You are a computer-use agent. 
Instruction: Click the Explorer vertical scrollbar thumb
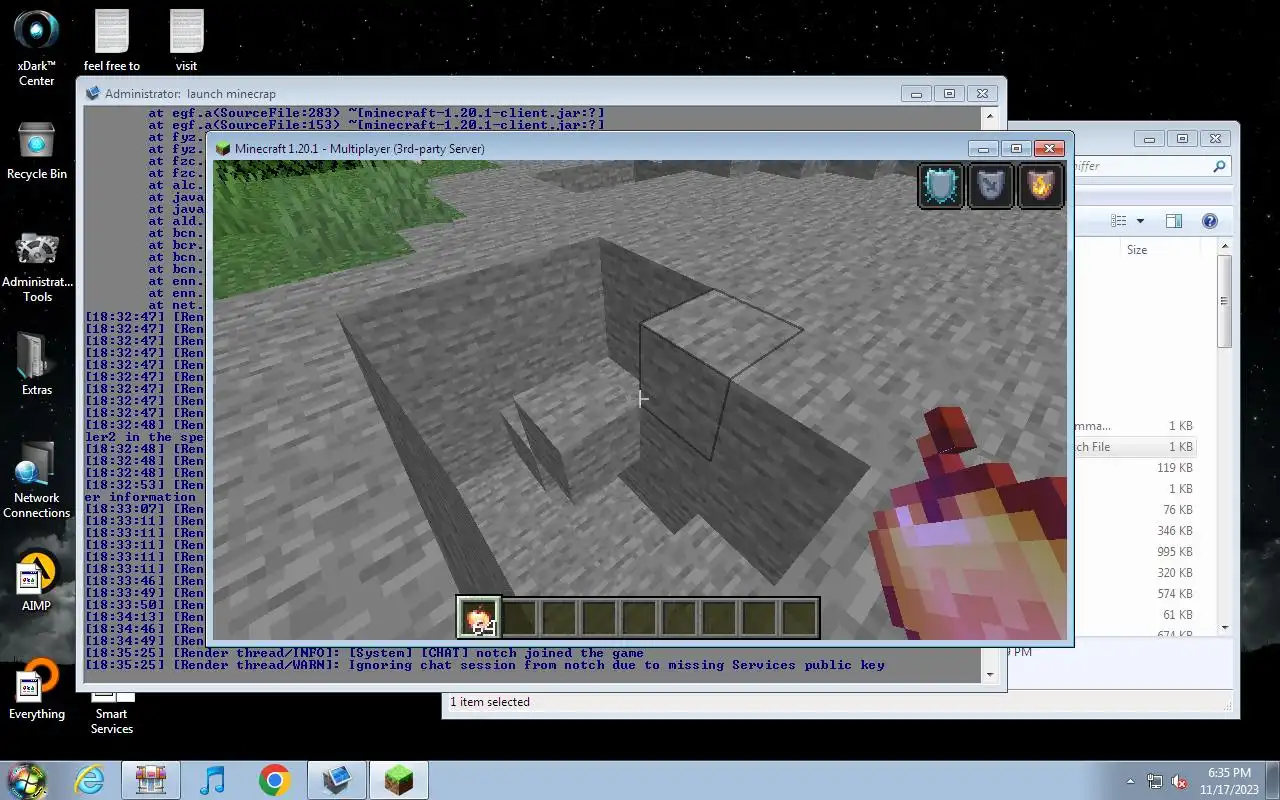pyautogui.click(x=1225, y=301)
